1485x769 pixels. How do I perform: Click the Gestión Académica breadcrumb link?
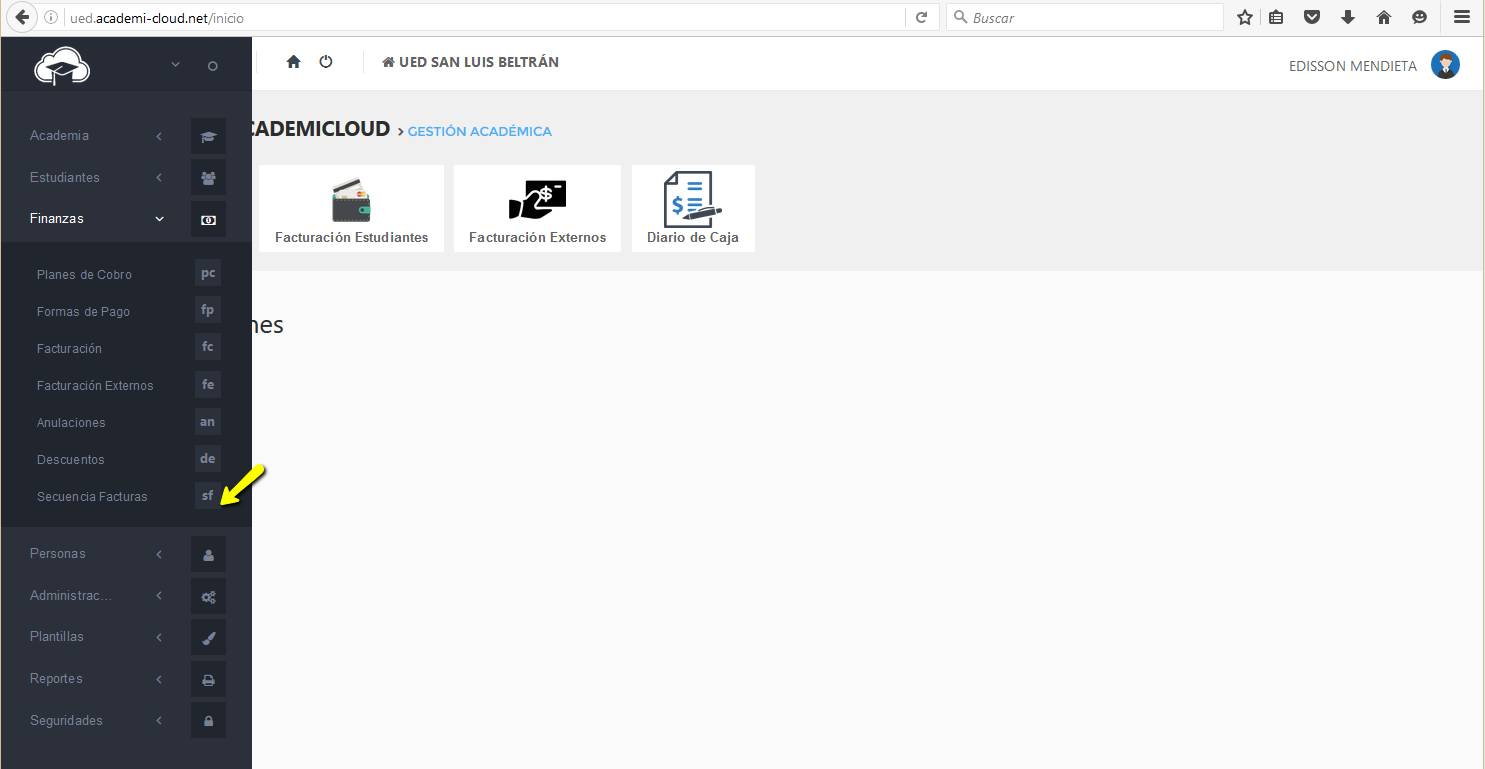point(479,131)
